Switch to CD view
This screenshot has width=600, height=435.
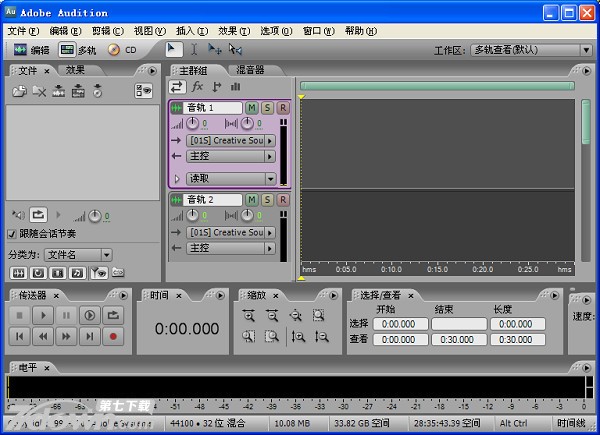tap(122, 49)
